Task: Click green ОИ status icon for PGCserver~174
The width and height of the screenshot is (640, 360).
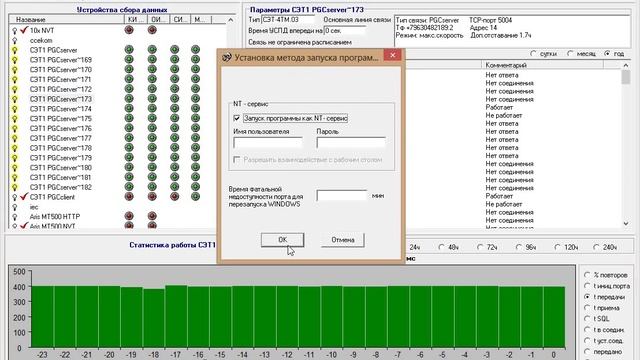Action: [152, 108]
